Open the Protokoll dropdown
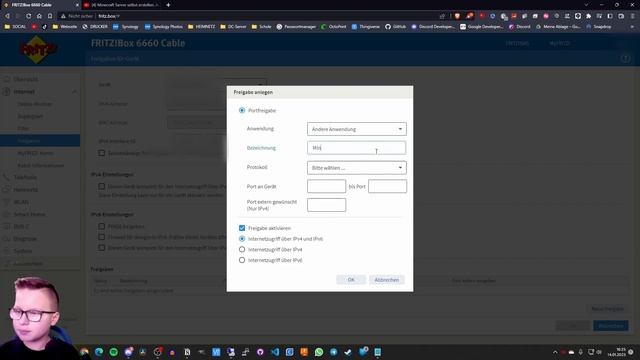640x360 pixels. (x=356, y=168)
